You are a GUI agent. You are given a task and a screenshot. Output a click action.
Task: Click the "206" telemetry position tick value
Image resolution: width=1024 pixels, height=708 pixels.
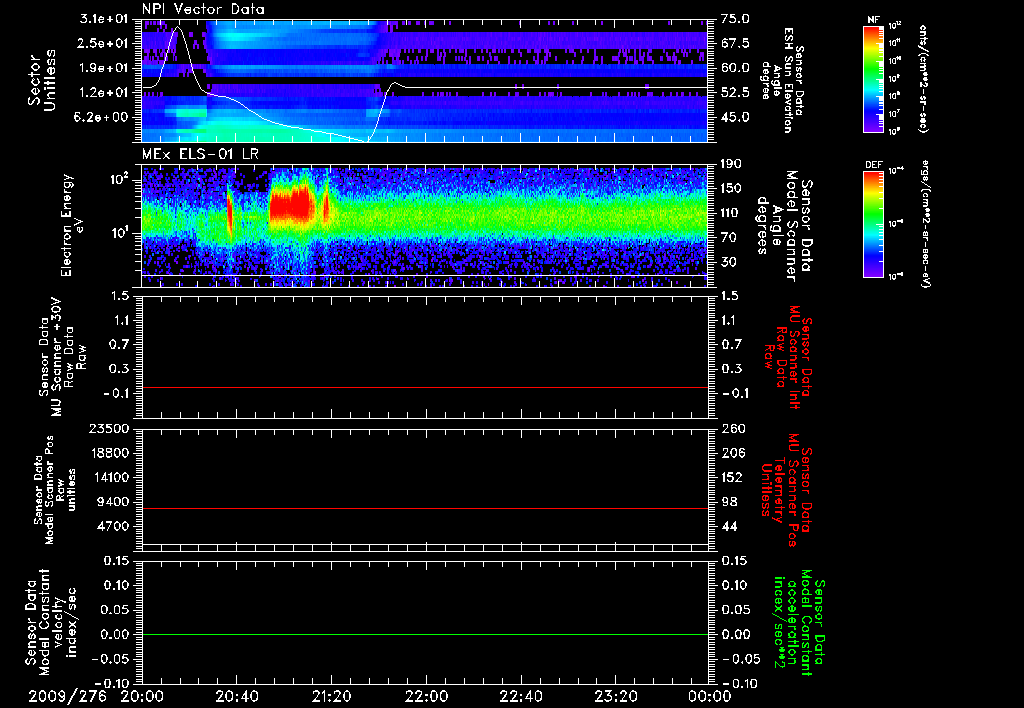tap(732, 453)
